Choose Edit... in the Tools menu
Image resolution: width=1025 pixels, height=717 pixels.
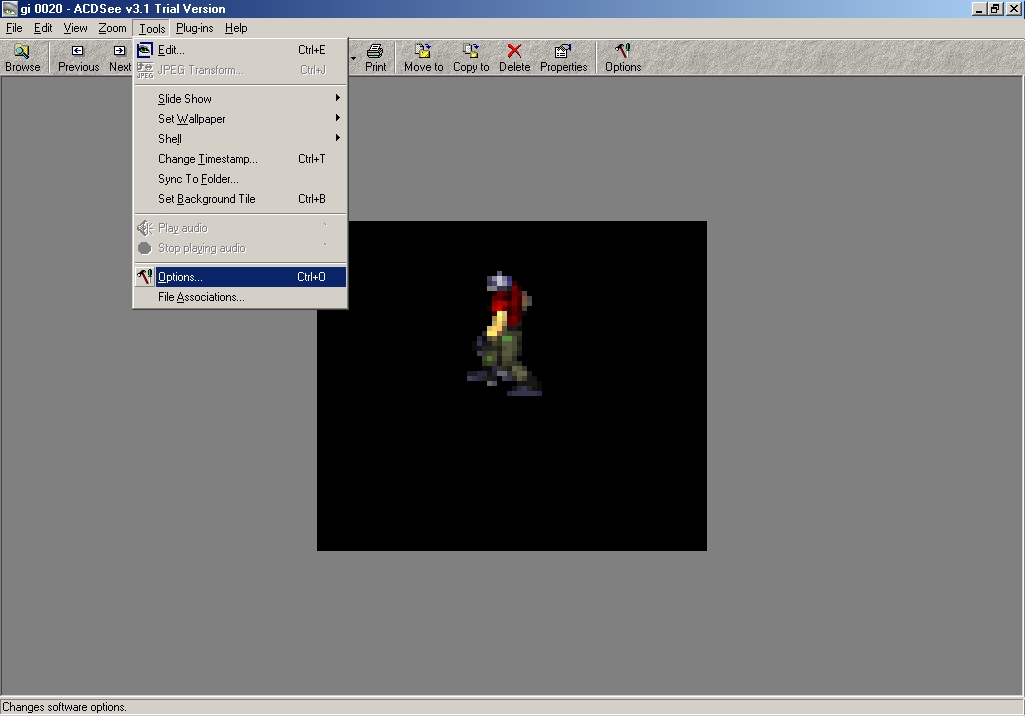240,50
